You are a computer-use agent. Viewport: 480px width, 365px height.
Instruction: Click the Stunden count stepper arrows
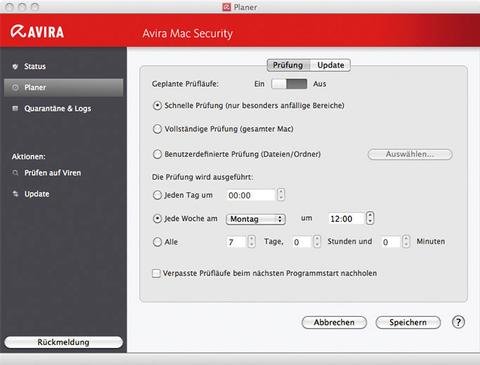tap(317, 241)
